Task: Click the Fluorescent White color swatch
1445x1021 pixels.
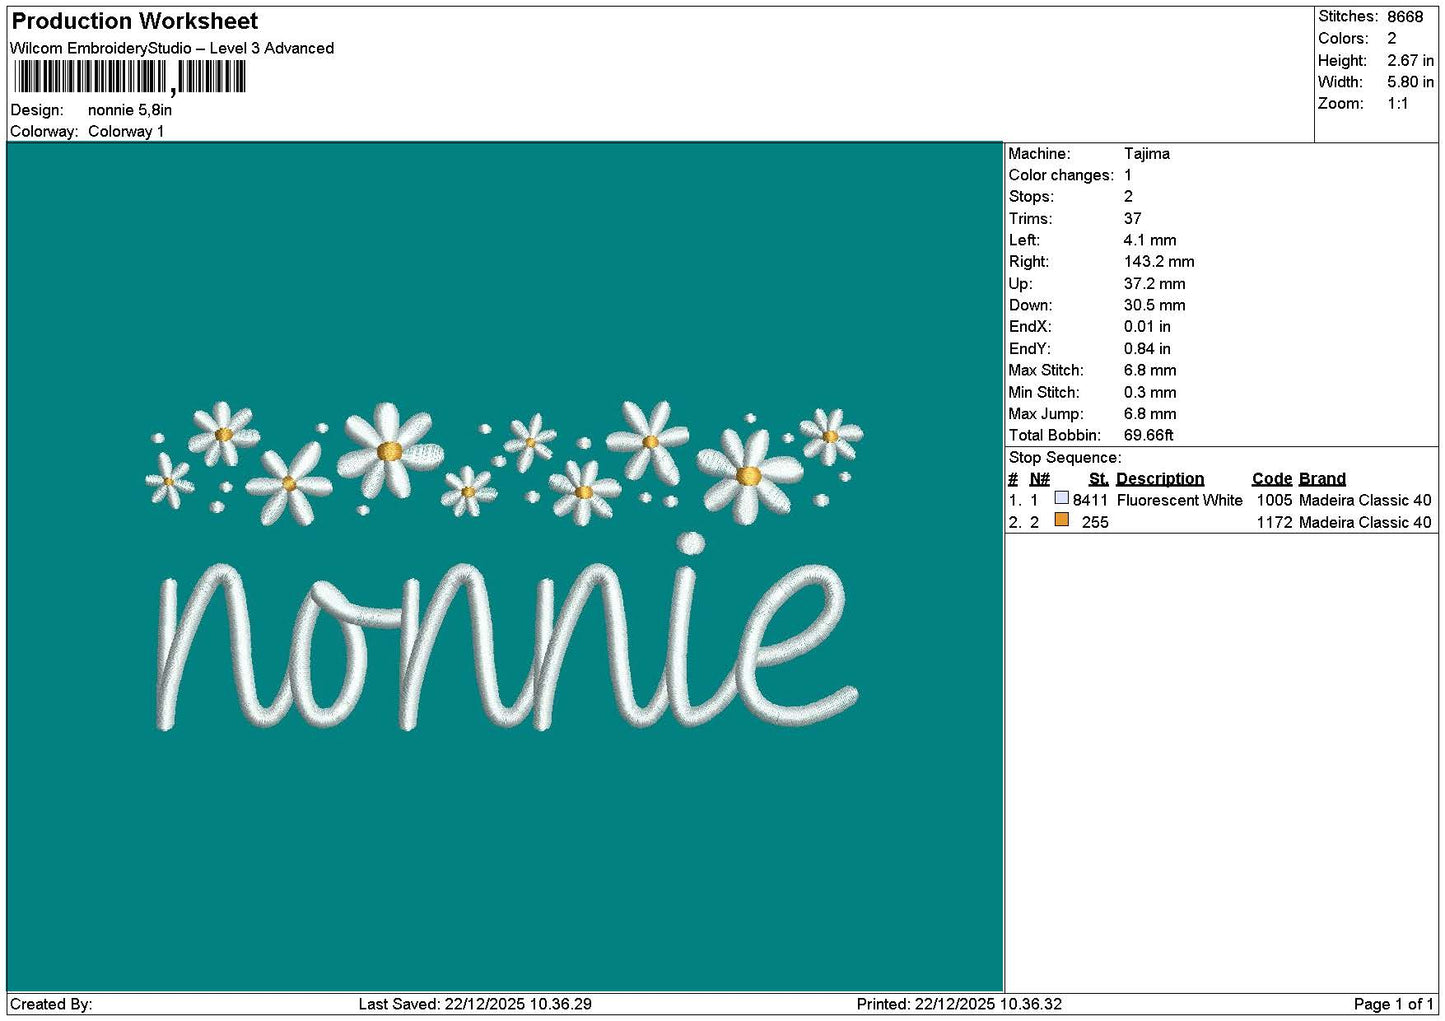Action: coord(1061,498)
